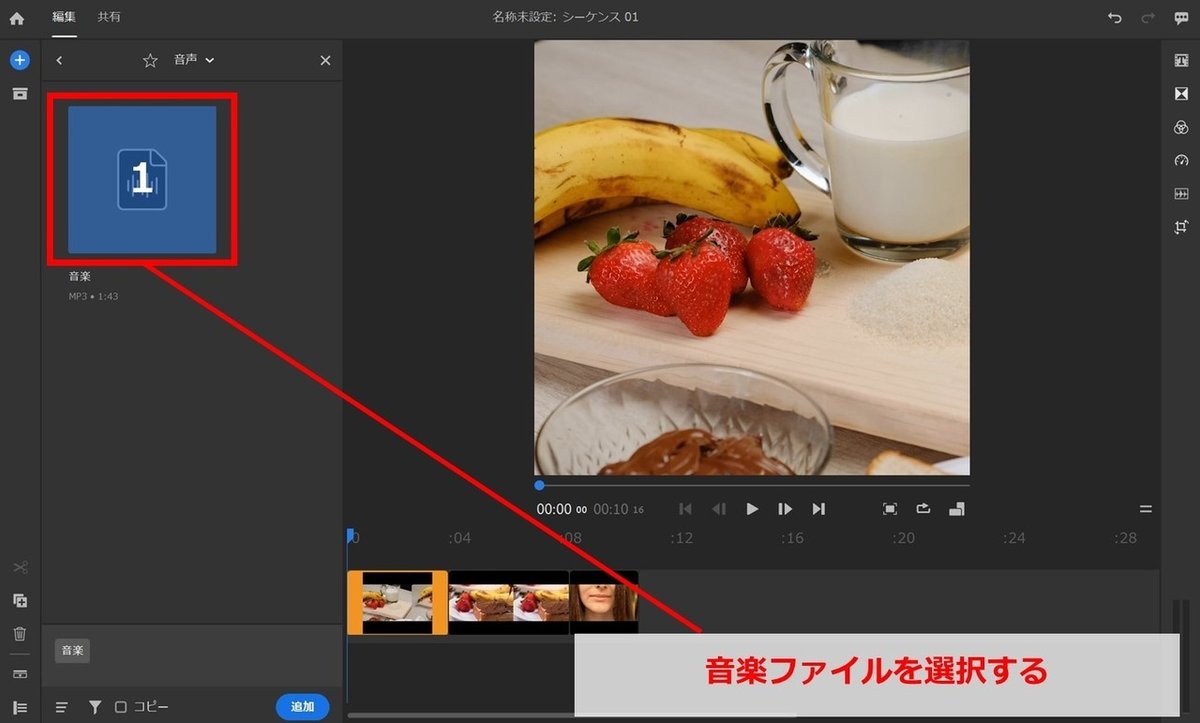Select the woman's face clip in timeline

click(x=604, y=602)
